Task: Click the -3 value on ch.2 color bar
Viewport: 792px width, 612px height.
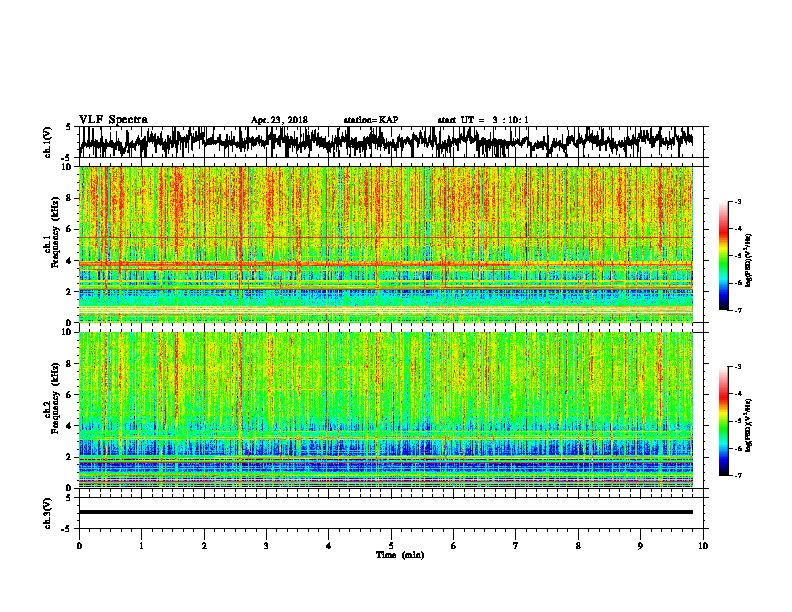Action: [738, 367]
